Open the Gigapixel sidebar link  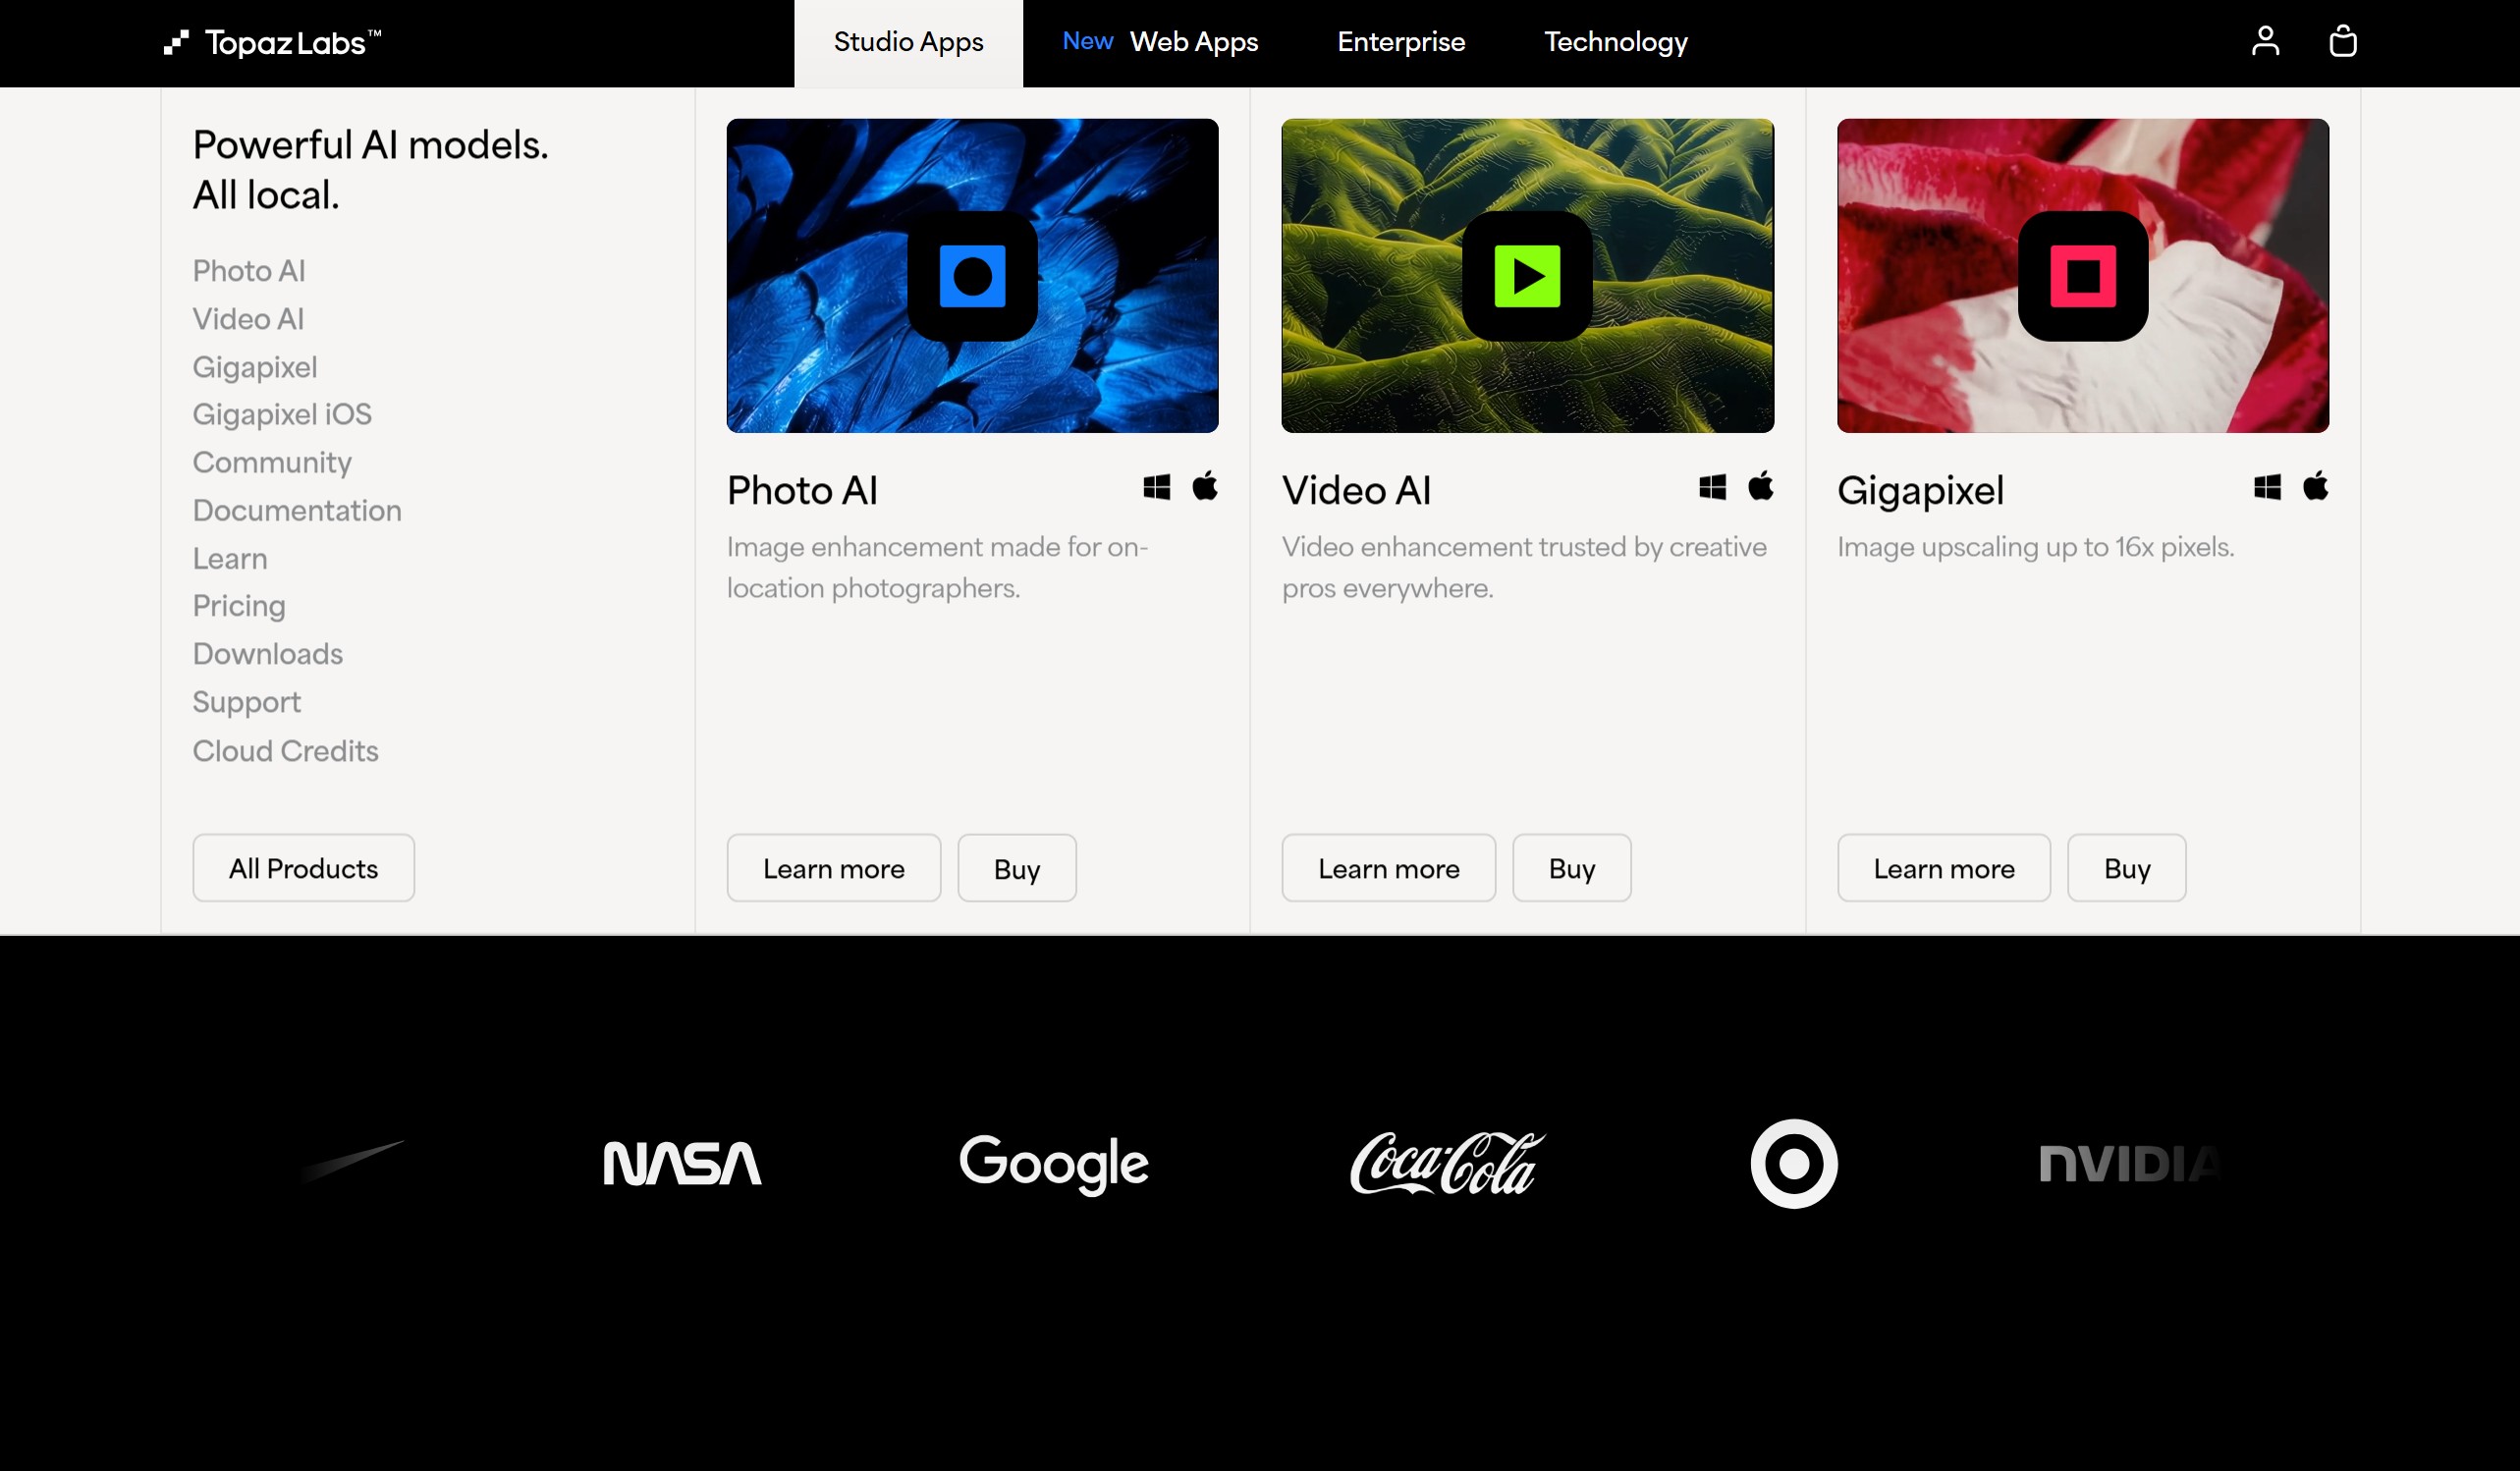click(255, 367)
